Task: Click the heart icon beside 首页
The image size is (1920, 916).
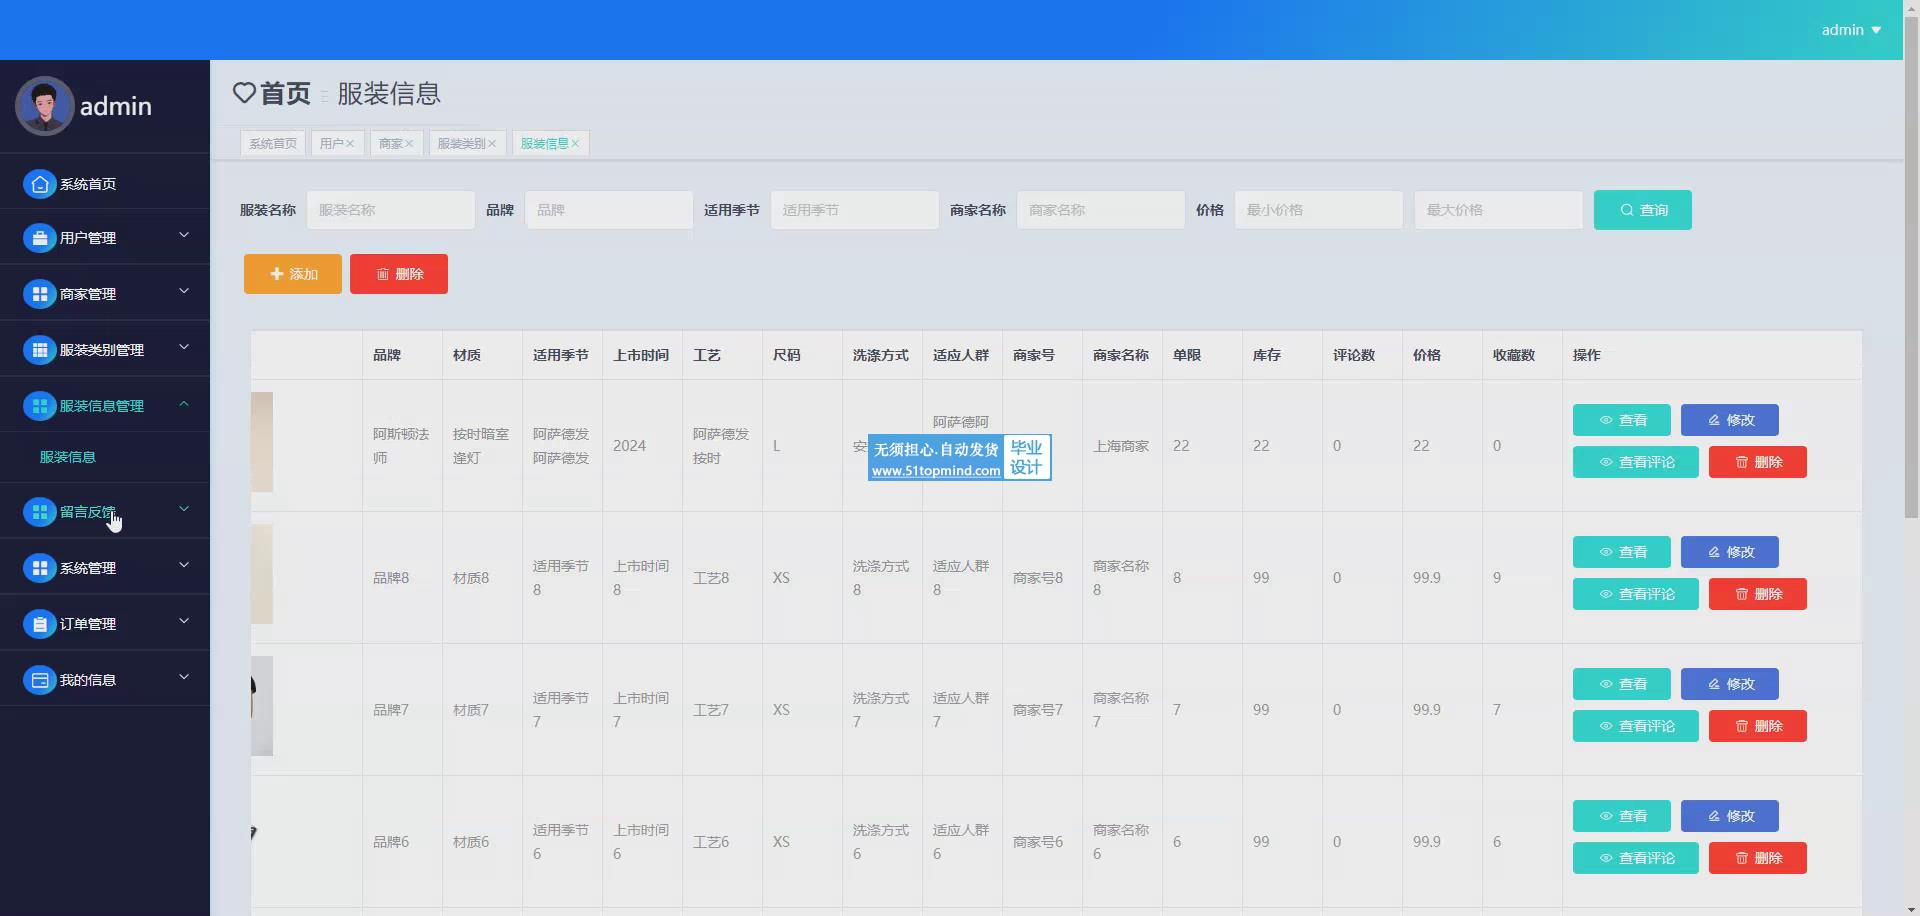Action: [x=244, y=93]
